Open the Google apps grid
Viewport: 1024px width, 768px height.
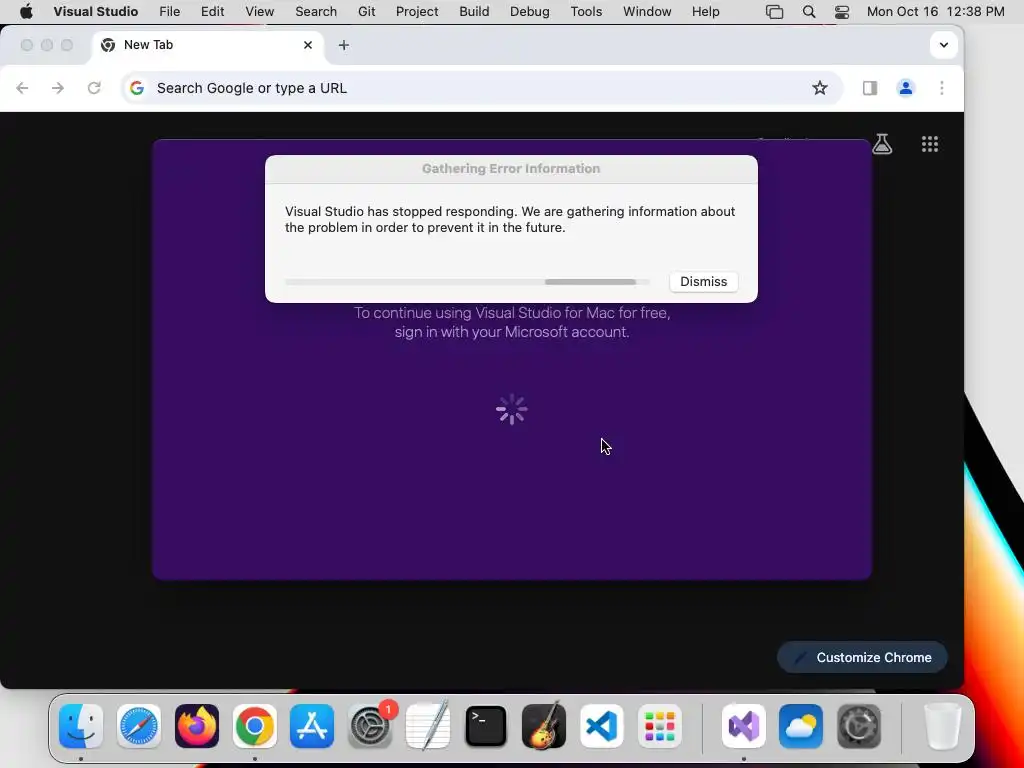tap(929, 144)
